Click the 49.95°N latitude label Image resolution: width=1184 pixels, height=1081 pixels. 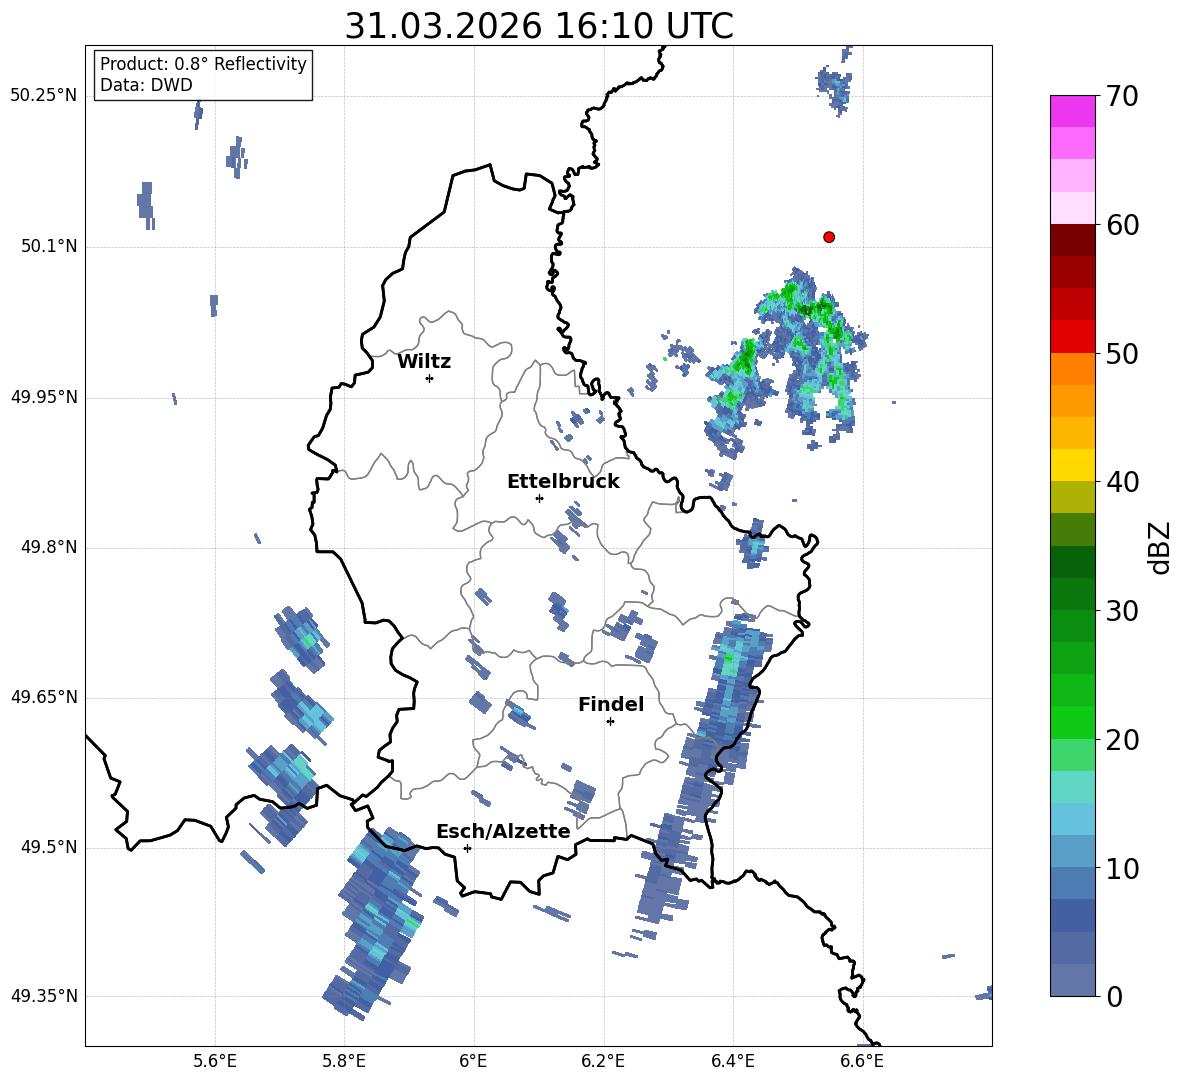tap(44, 397)
